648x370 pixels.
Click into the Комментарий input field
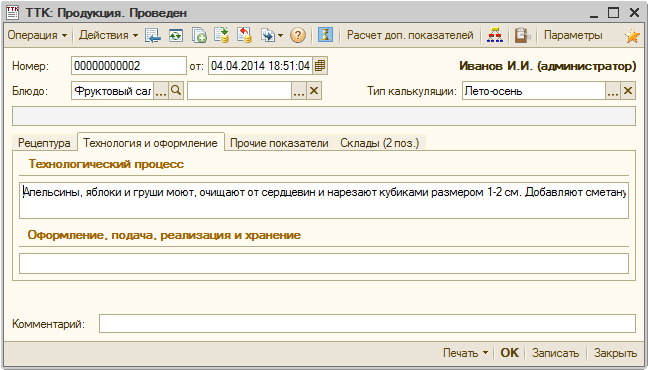pyautogui.click(x=367, y=324)
